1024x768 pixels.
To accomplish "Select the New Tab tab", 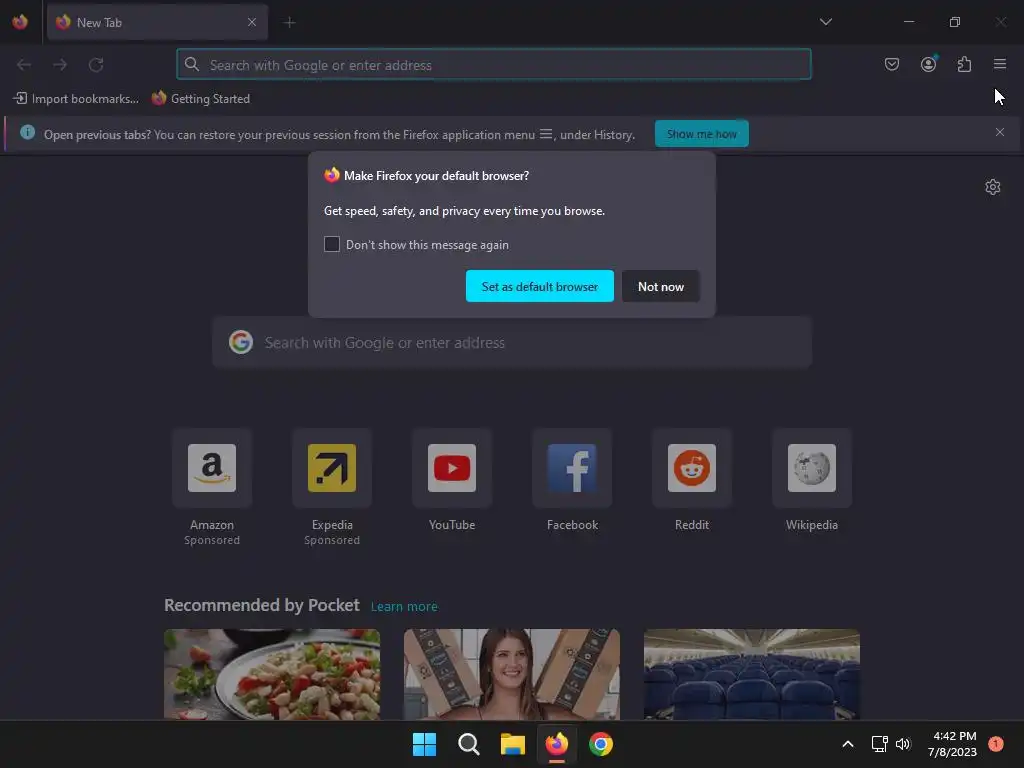I will 157,22.
